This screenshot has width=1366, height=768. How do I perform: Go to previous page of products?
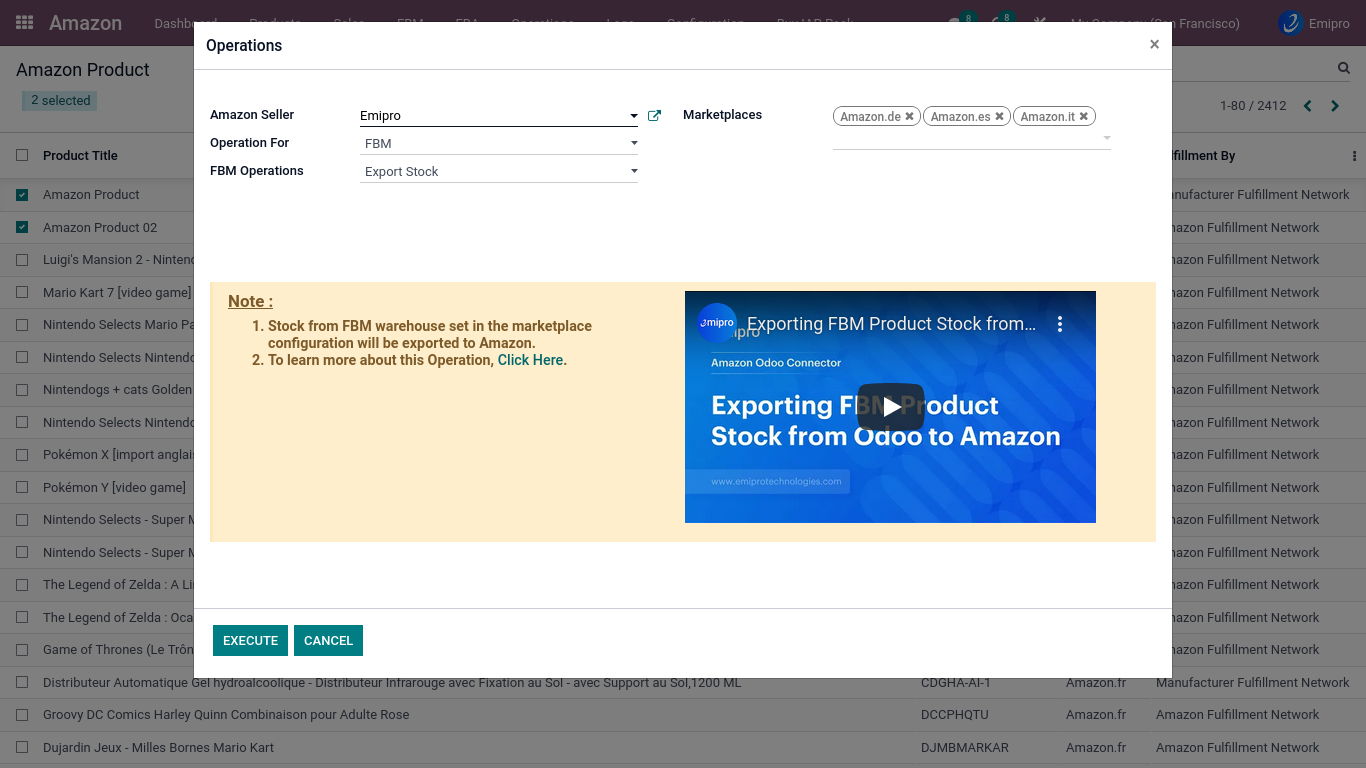[x=1307, y=106]
